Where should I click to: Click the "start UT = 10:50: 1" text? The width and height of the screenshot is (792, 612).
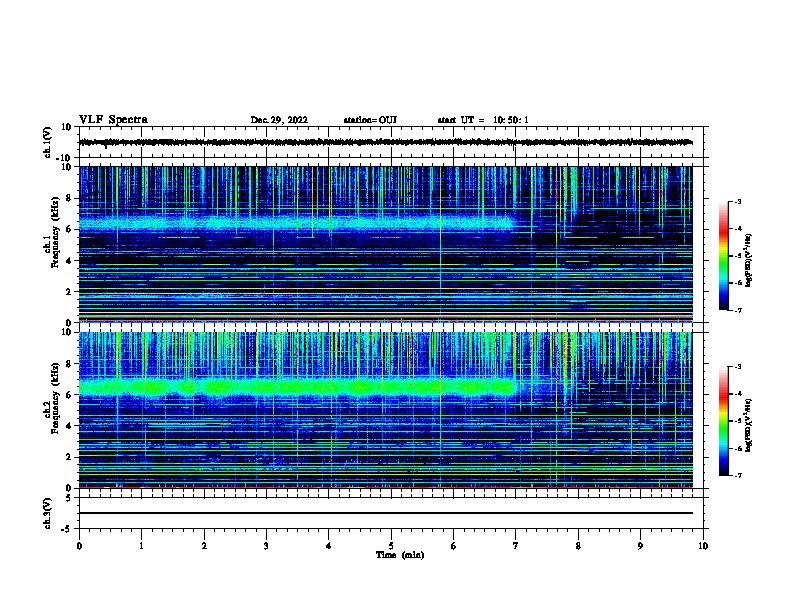tap(483, 120)
